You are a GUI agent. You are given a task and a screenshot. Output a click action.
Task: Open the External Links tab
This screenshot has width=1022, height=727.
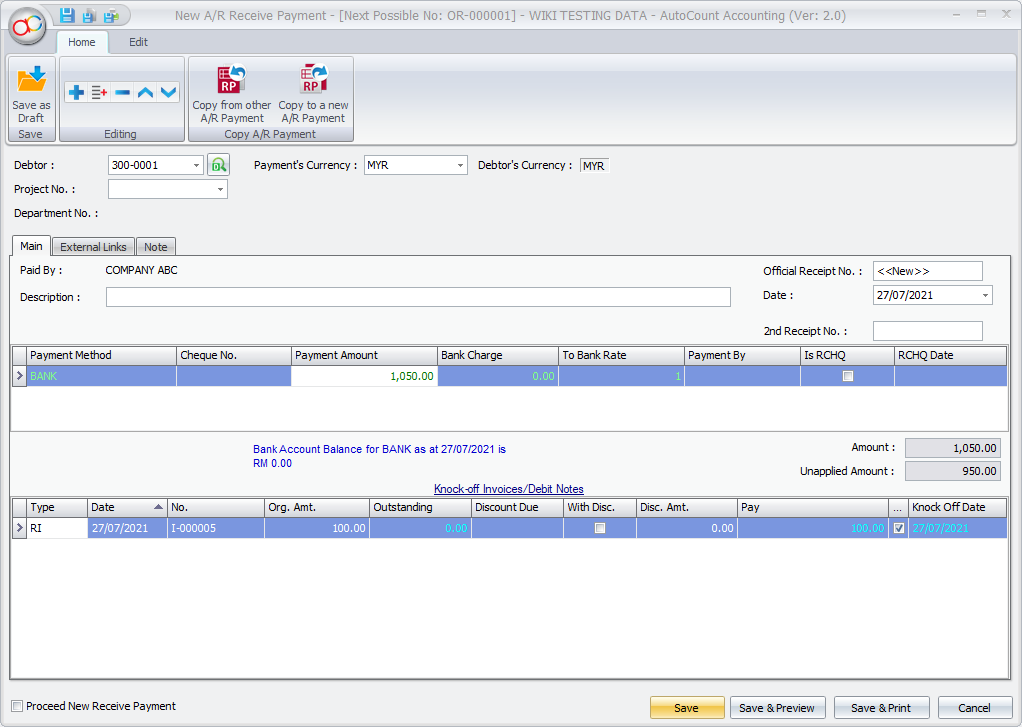point(93,247)
